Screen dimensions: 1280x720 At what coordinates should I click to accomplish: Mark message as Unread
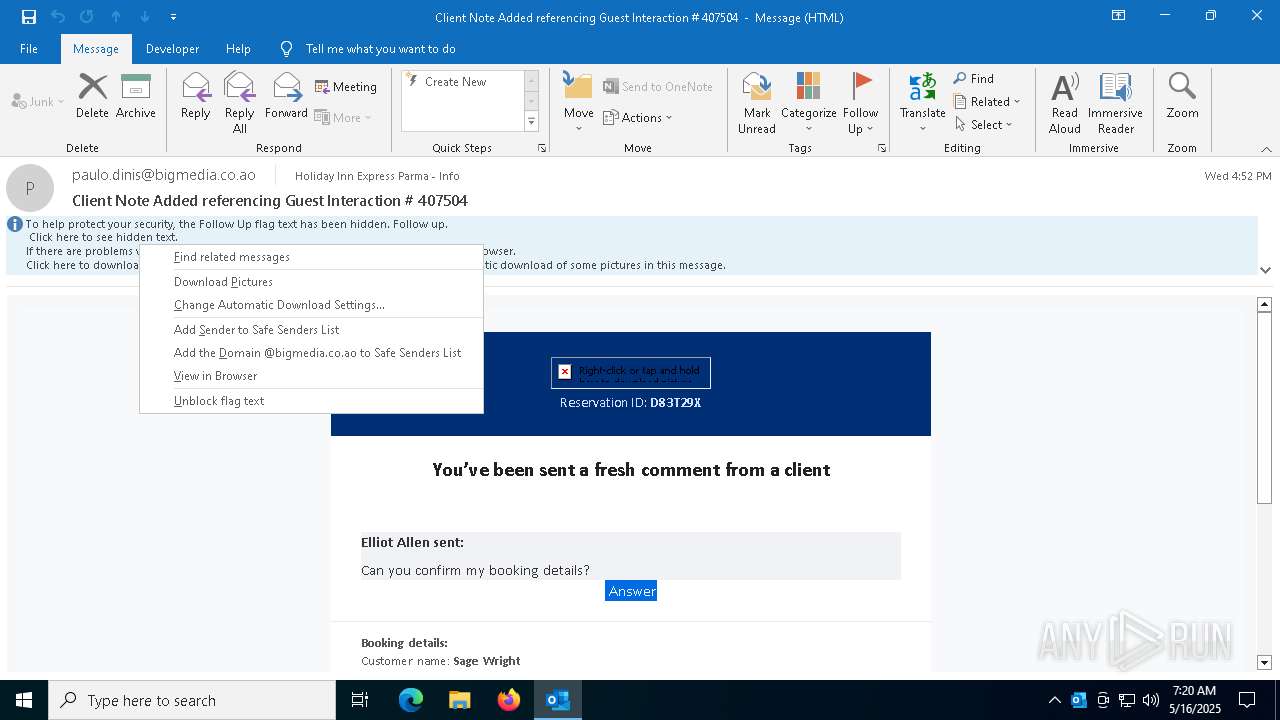[757, 102]
